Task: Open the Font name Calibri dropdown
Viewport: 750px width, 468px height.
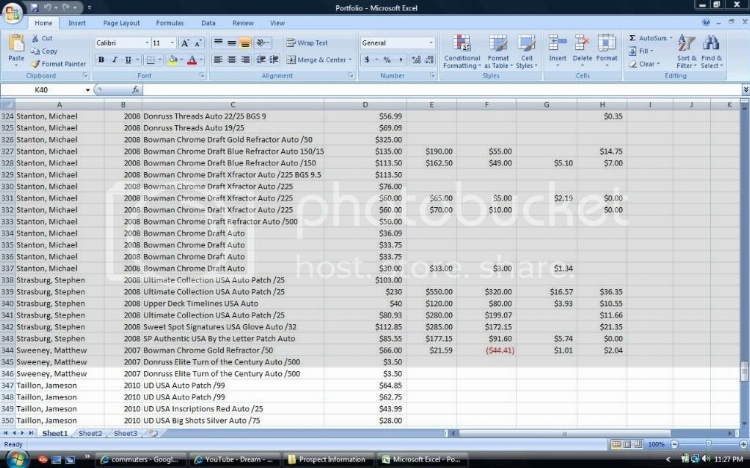Action: point(147,43)
